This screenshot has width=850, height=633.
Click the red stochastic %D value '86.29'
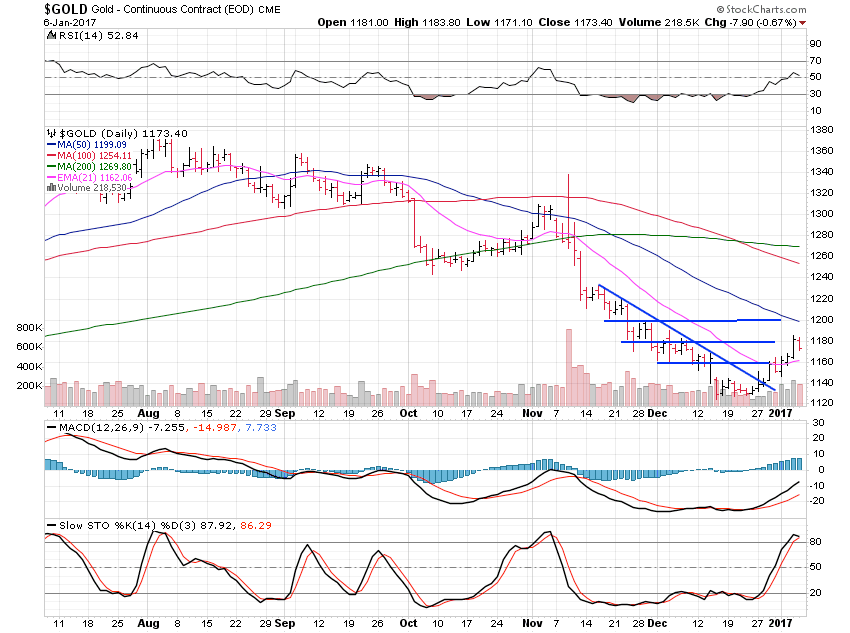coord(255,526)
